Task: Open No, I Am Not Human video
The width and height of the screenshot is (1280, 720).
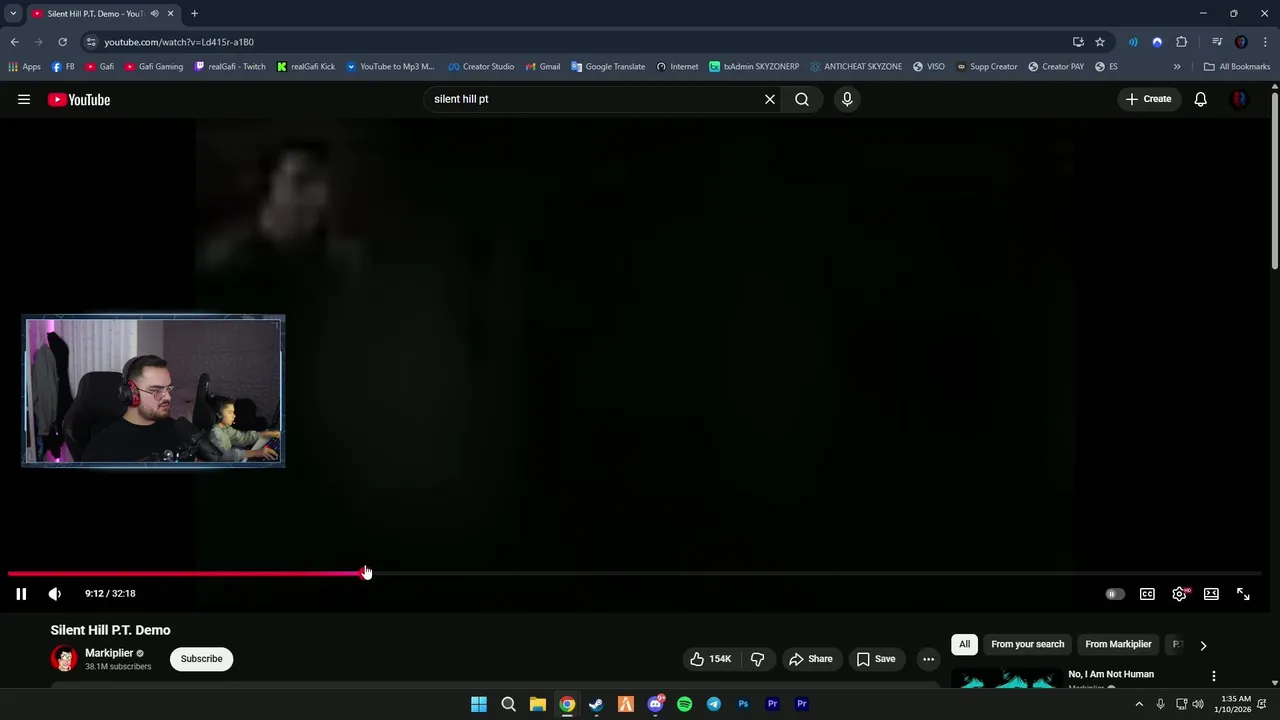Action: 1110,674
